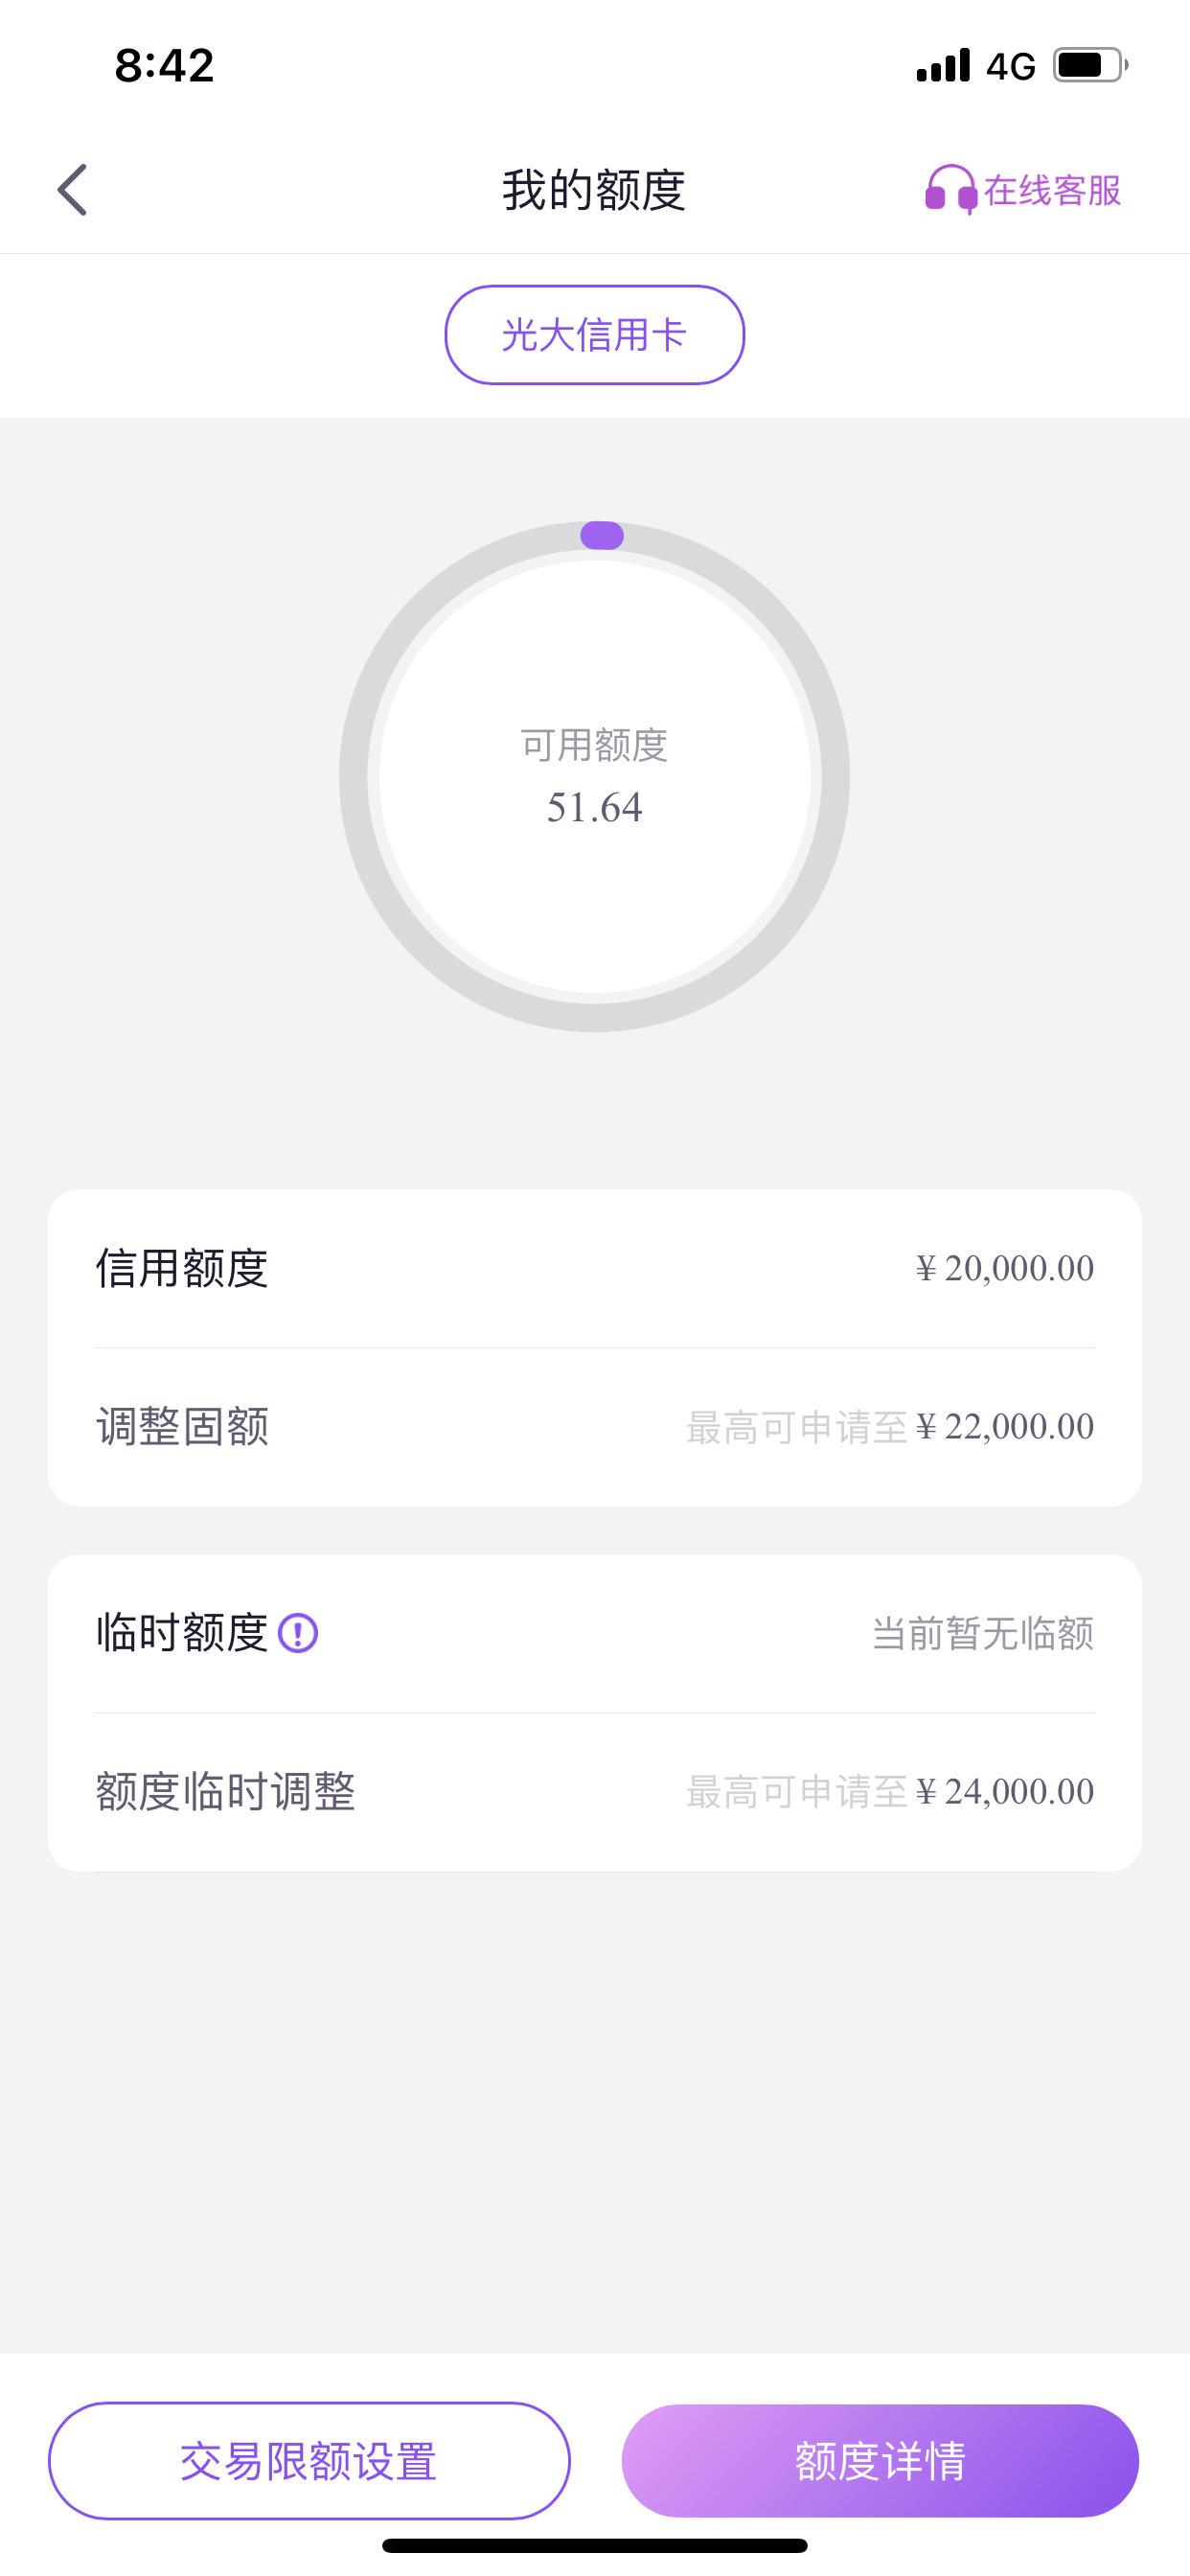Open the 额度临时调整 row

595,1792
